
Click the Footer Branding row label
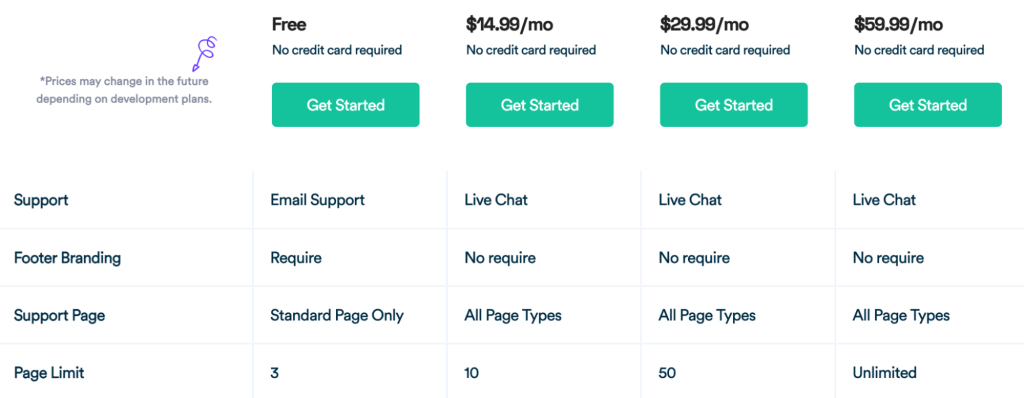pyautogui.click(x=67, y=257)
